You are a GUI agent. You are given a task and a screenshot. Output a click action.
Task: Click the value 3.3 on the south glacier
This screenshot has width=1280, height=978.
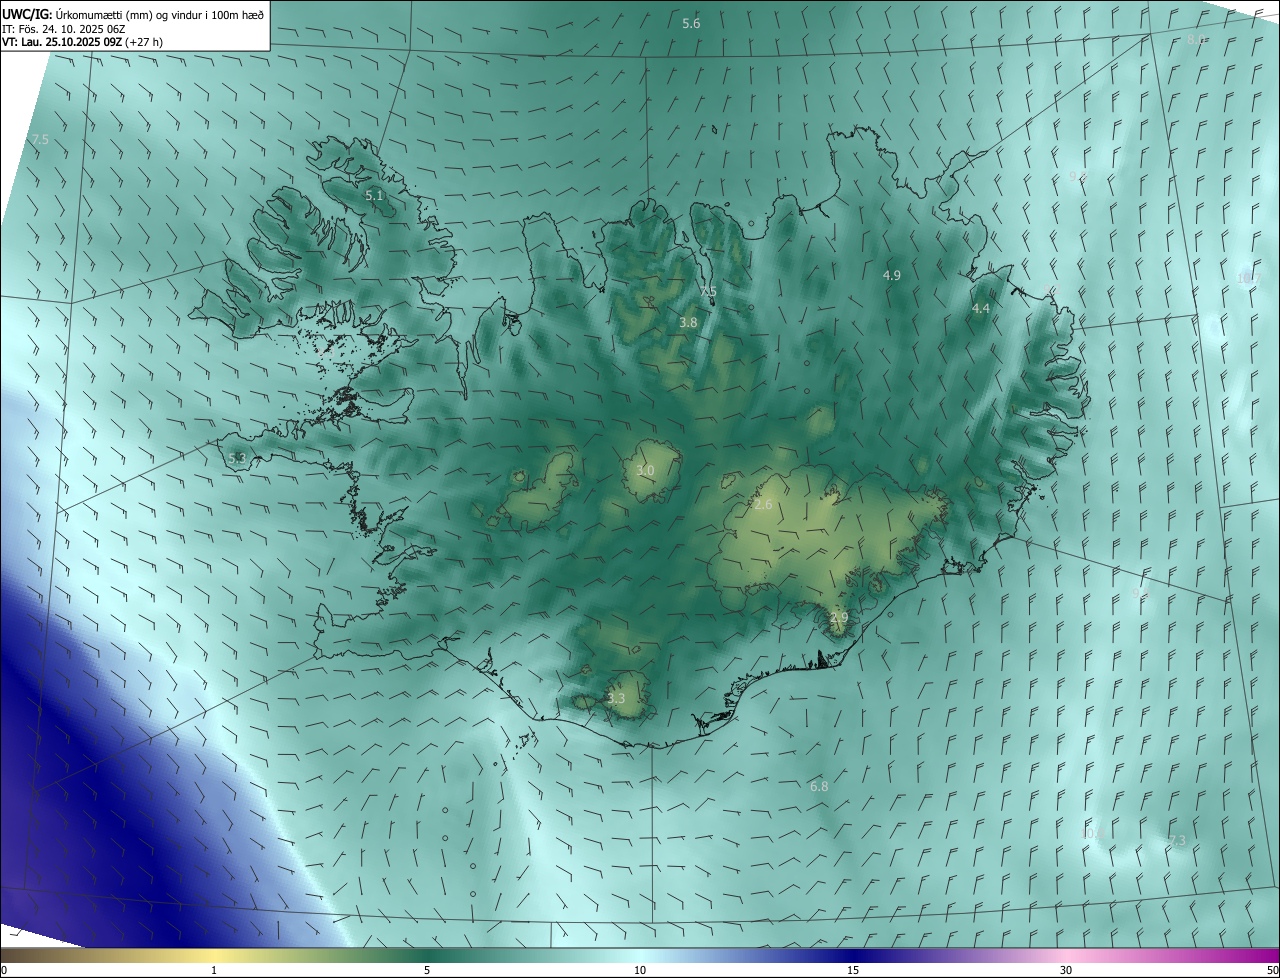[616, 699]
